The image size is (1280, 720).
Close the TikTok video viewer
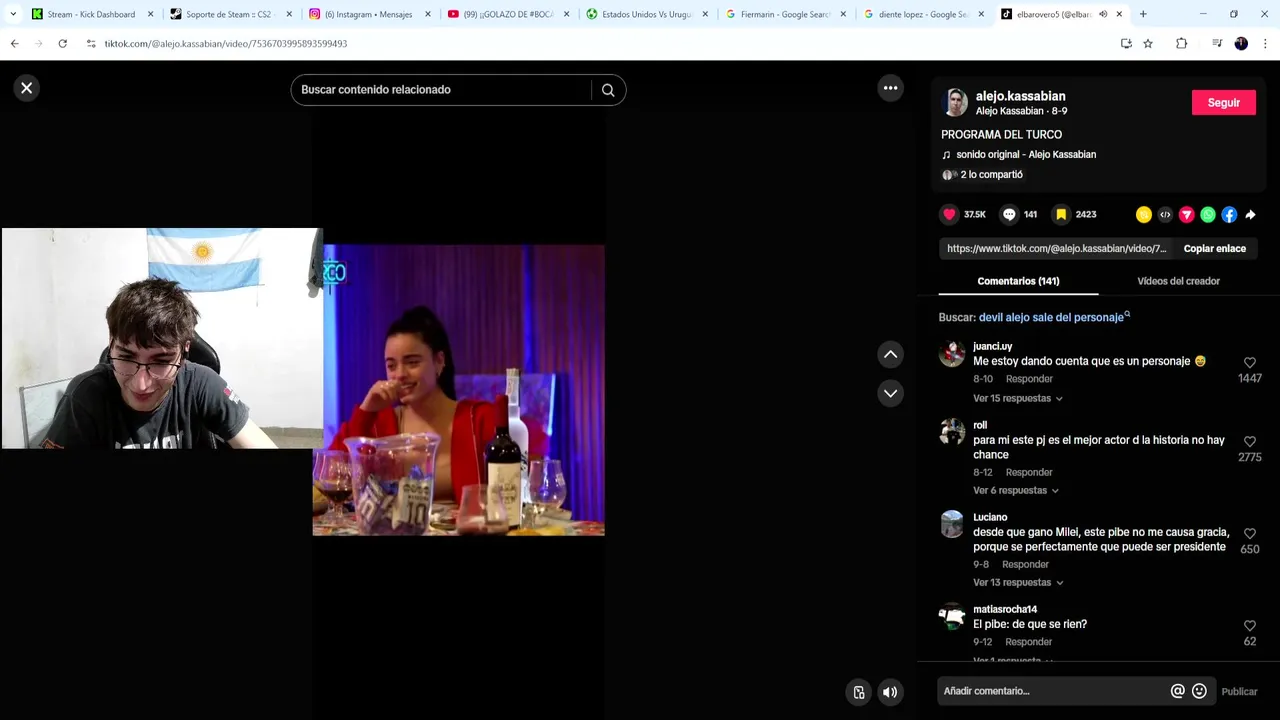click(27, 88)
